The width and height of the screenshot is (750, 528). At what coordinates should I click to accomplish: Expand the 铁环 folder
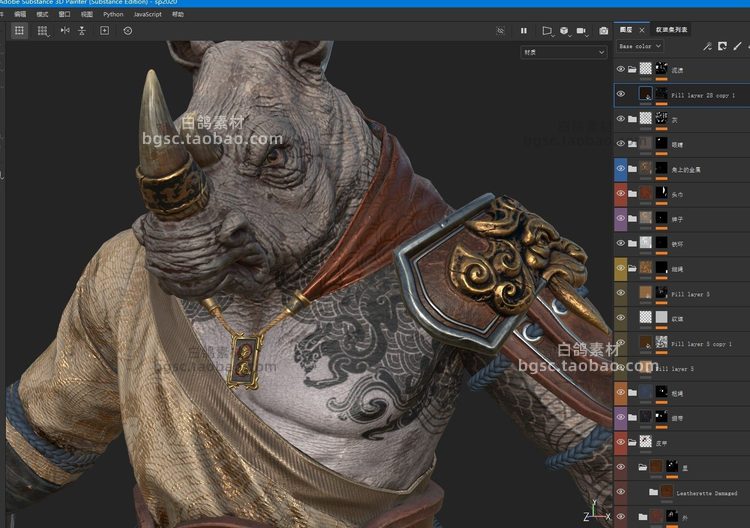click(632, 243)
